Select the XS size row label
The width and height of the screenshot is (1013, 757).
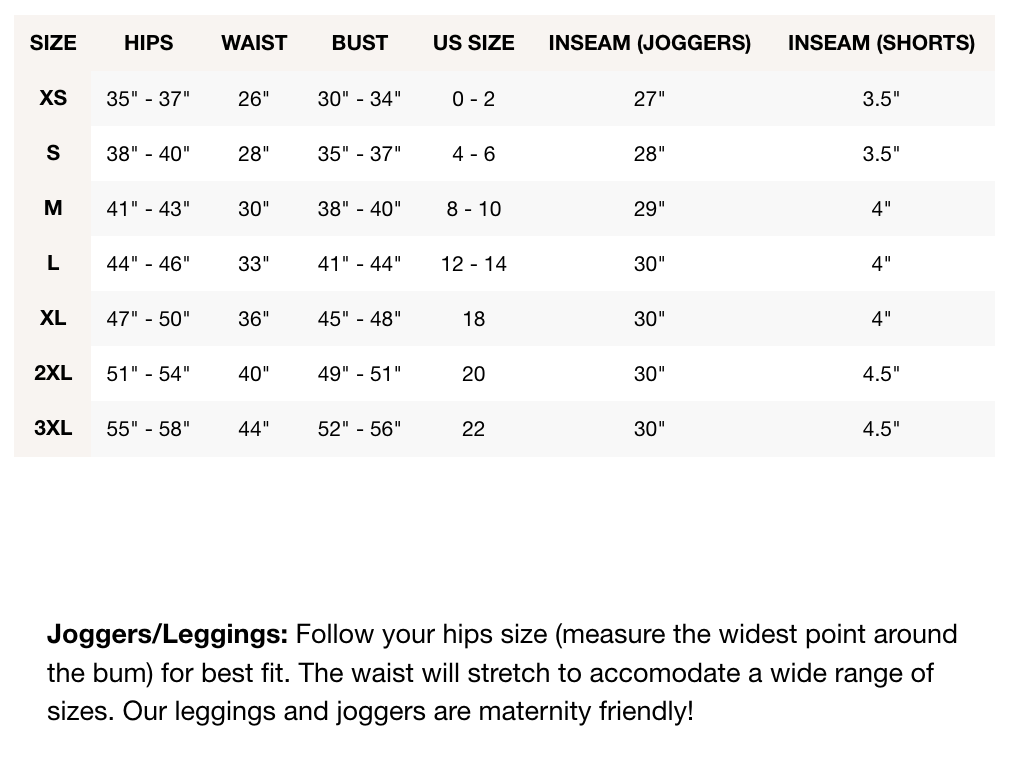53,98
